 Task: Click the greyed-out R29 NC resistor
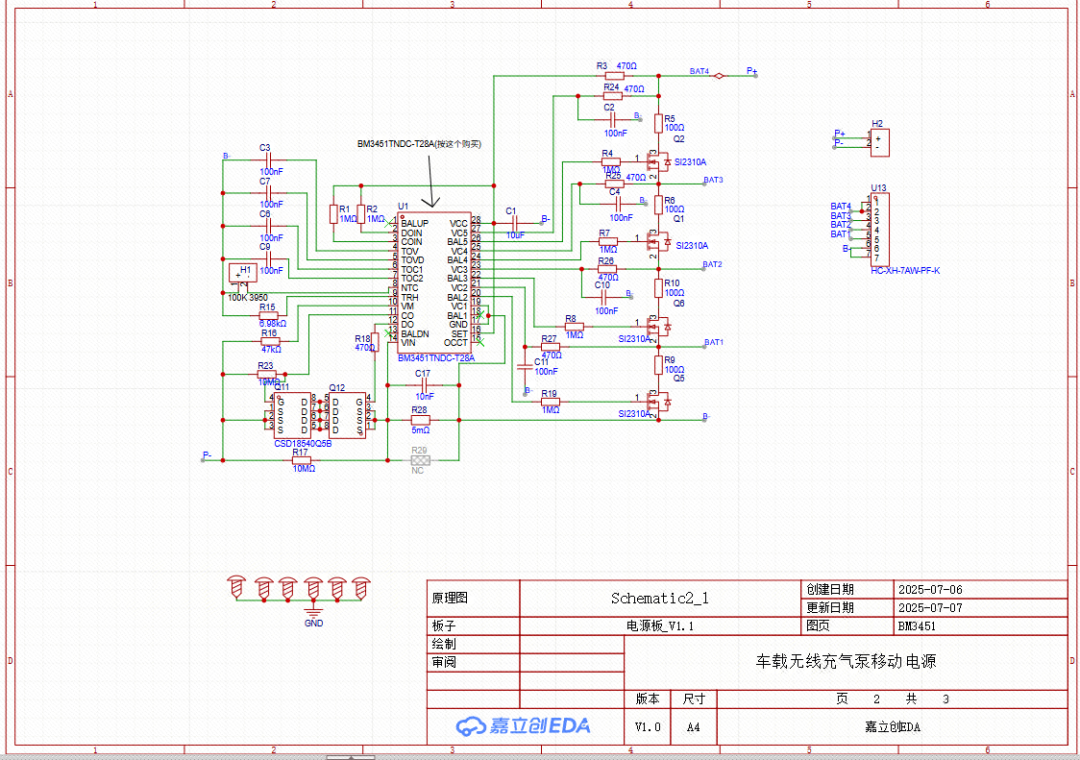(x=420, y=460)
